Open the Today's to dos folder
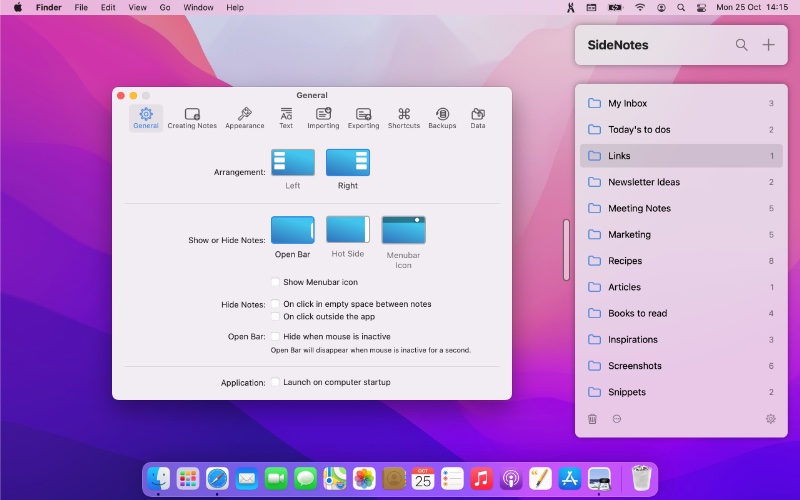Screen dimensions: 800x500 pos(681,130)
